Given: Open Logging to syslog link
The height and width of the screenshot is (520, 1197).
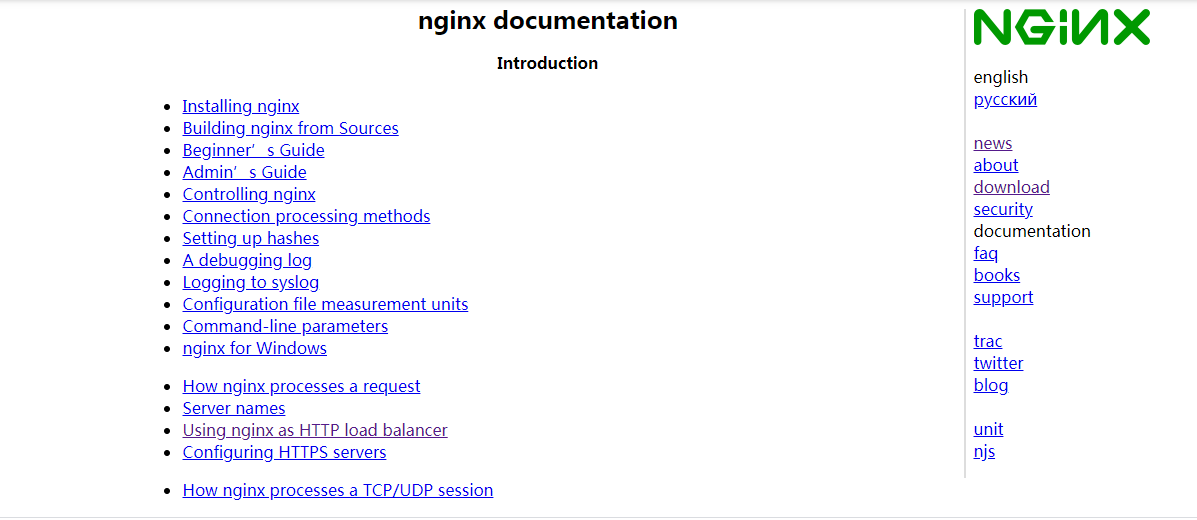Looking at the screenshot, I should click(x=250, y=283).
